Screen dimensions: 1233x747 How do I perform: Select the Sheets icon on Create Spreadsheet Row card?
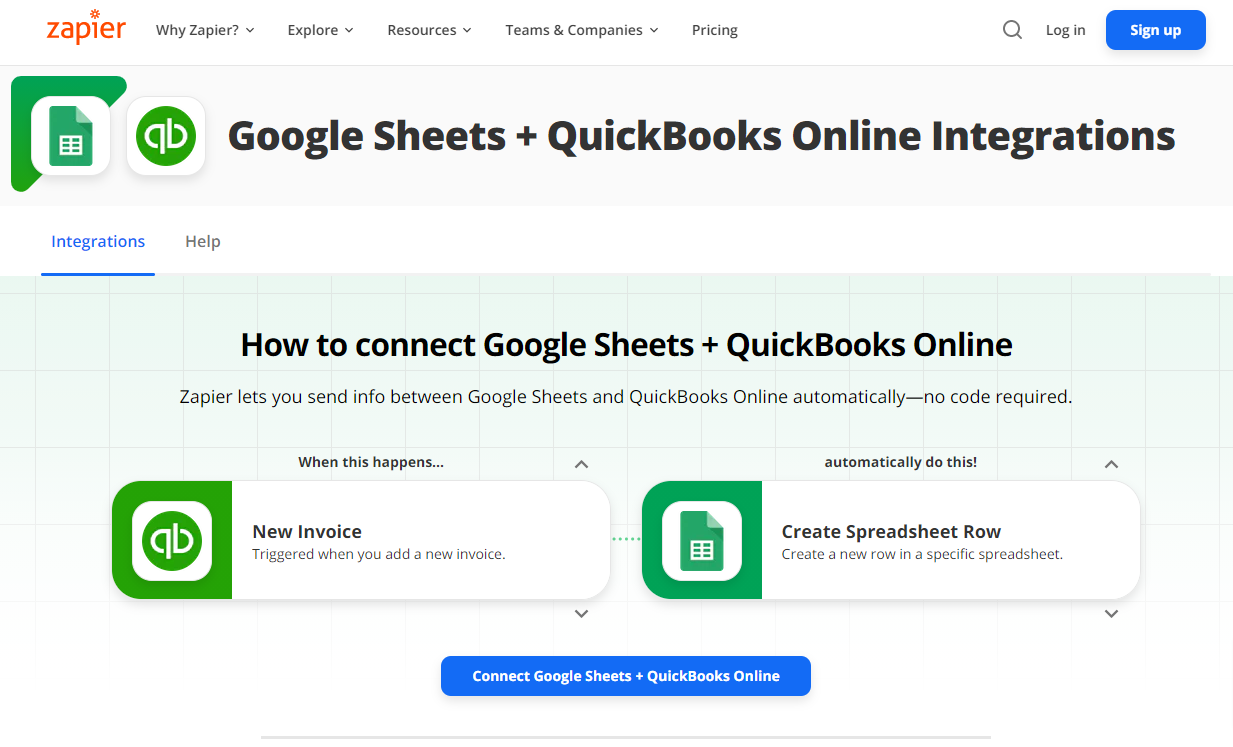702,541
